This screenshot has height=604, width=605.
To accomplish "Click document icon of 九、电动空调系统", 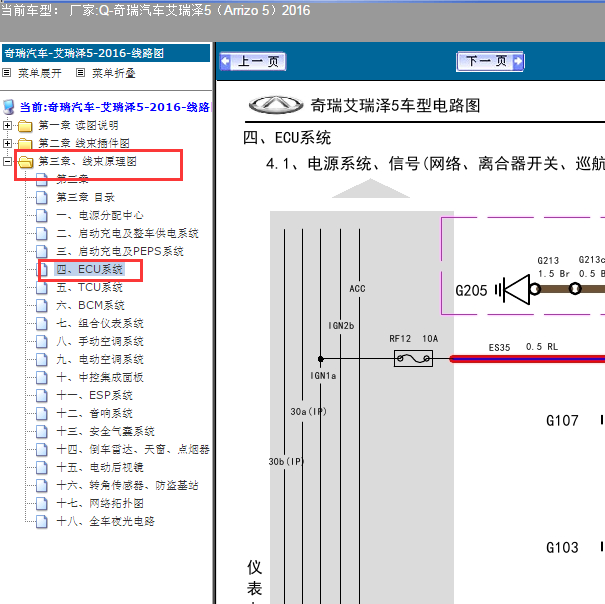I will click(42, 359).
